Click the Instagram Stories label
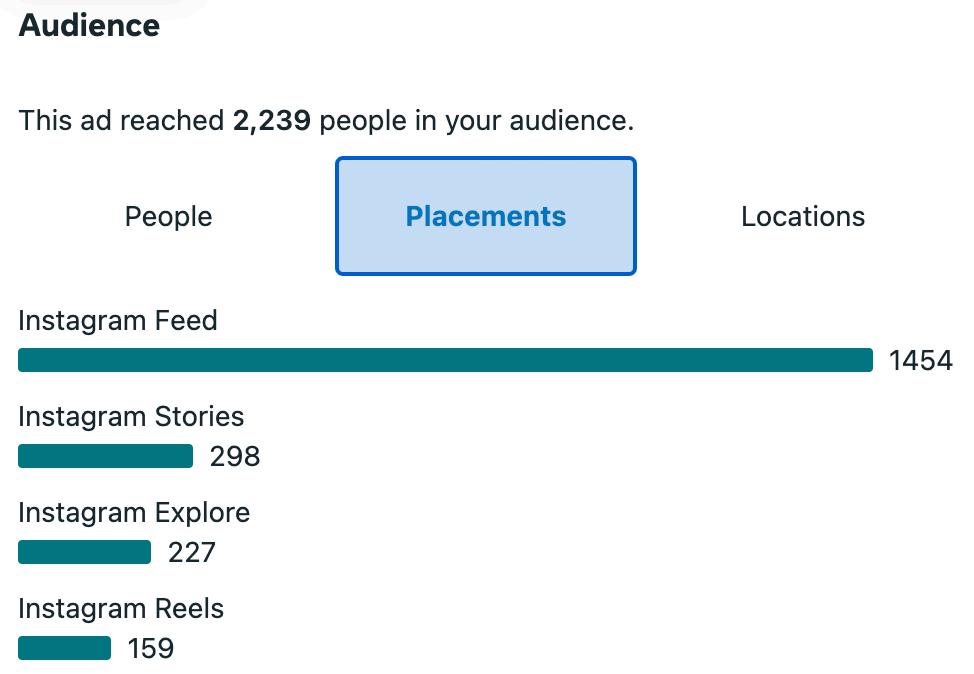 (x=131, y=417)
